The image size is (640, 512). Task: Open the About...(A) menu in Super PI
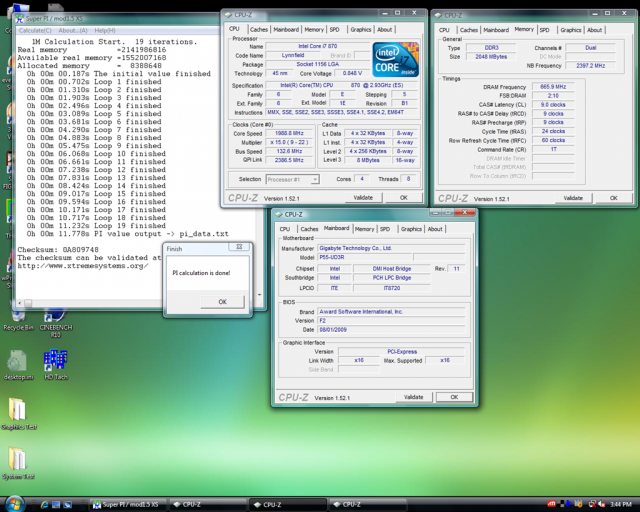[x=73, y=31]
